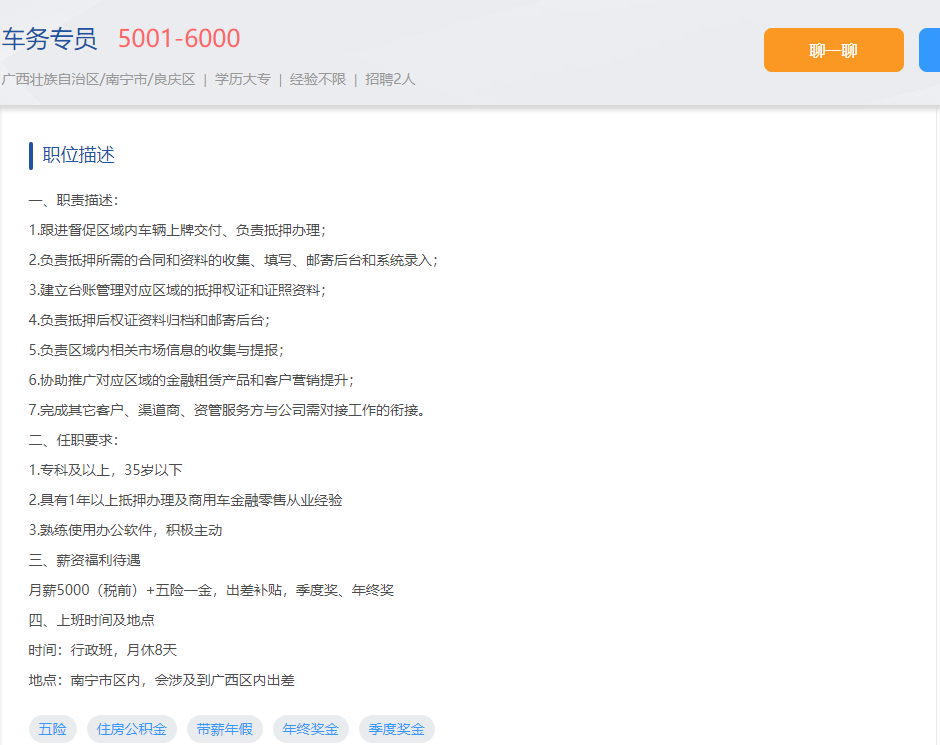The height and width of the screenshot is (745, 940).
Task: Click the salary range 5001-6000
Action: click(x=179, y=38)
